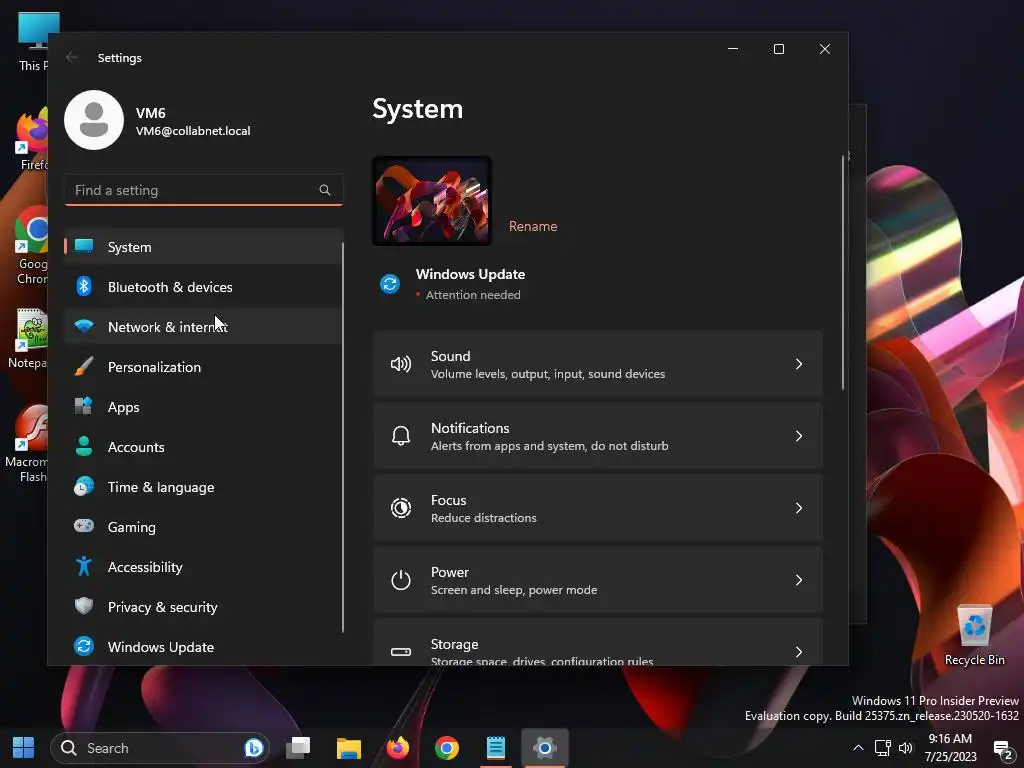1024x768 pixels.
Task: Click the Settings gear in taskbar
Action: 545,747
